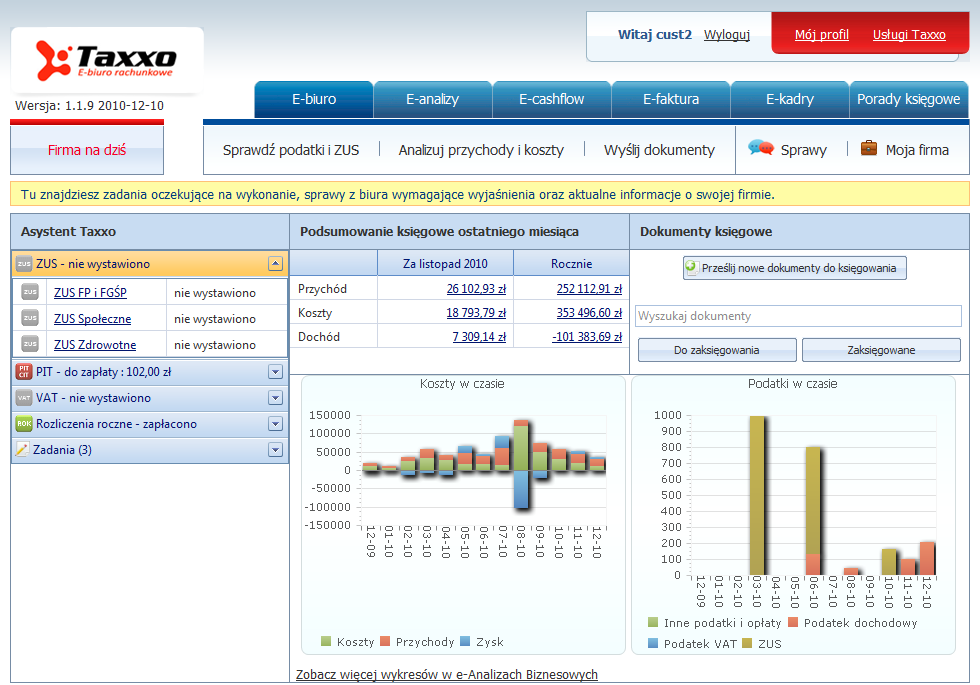Switch to the E-cashflow tab
Screen dimensions: 980x685
(x=551, y=99)
